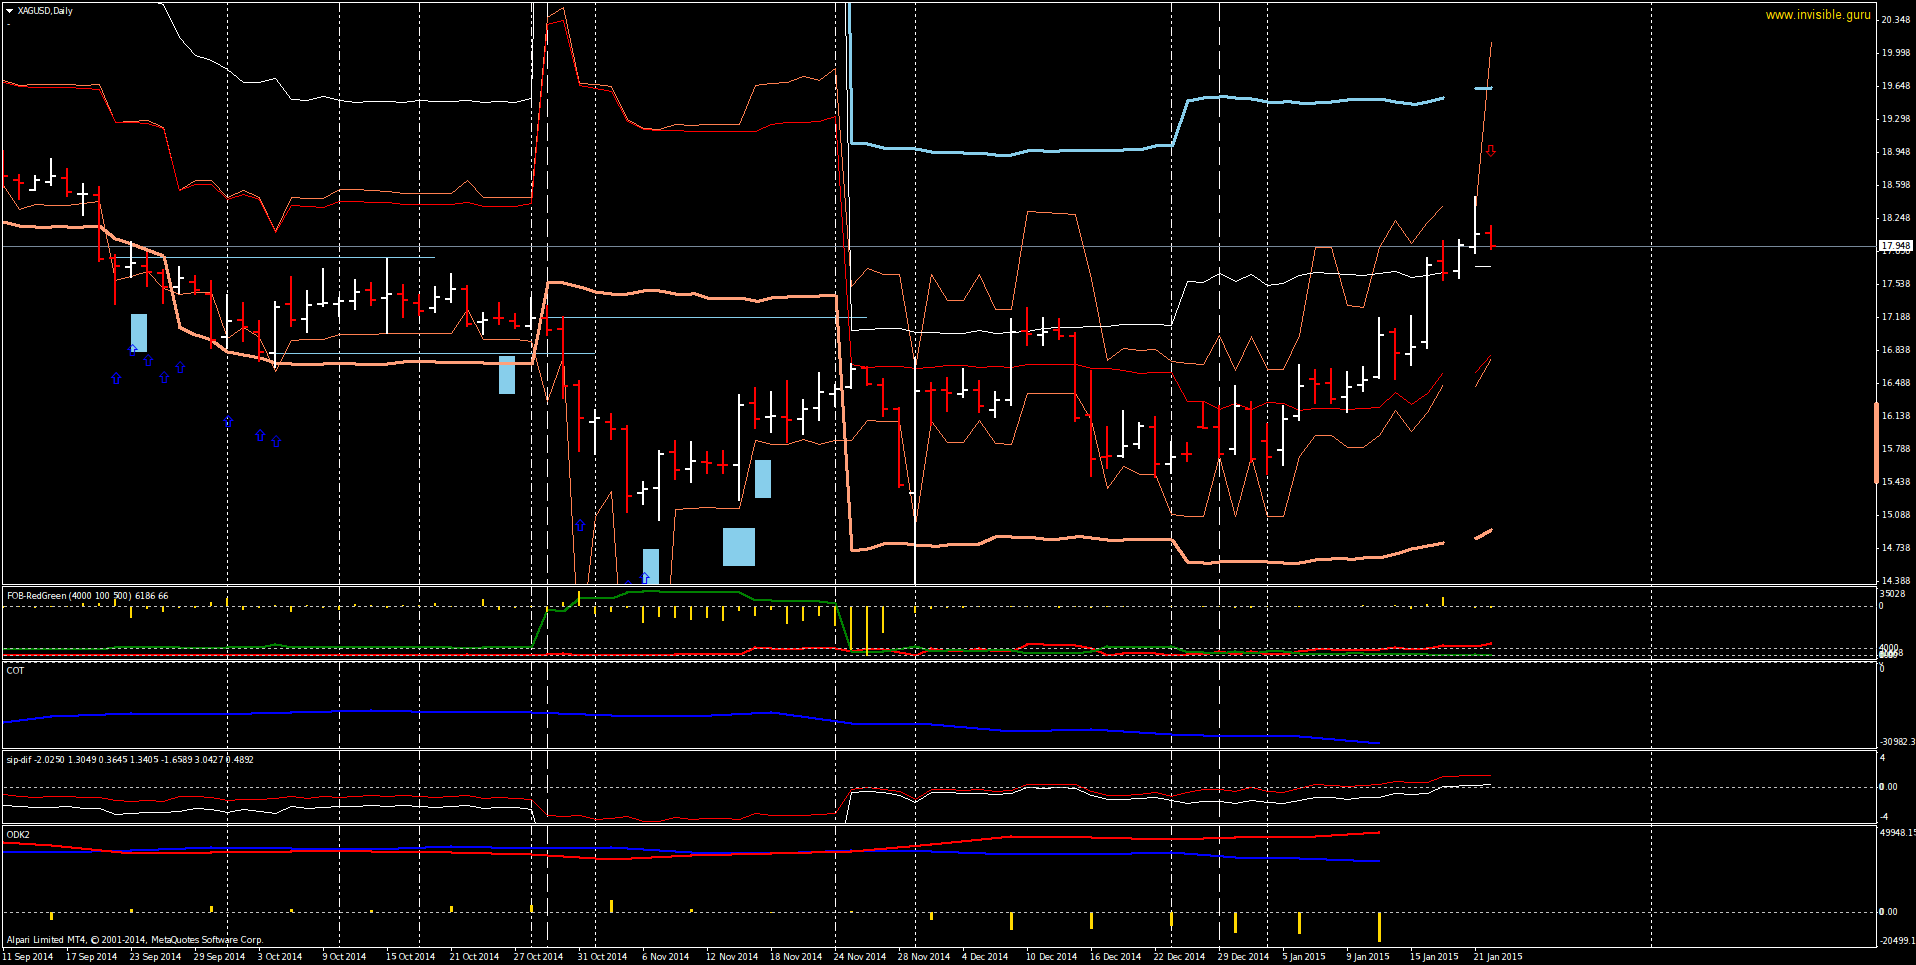This screenshot has height=965, width=1916.
Task: Click the Alpari Limited MT4 copyright text
Action: 135,940
